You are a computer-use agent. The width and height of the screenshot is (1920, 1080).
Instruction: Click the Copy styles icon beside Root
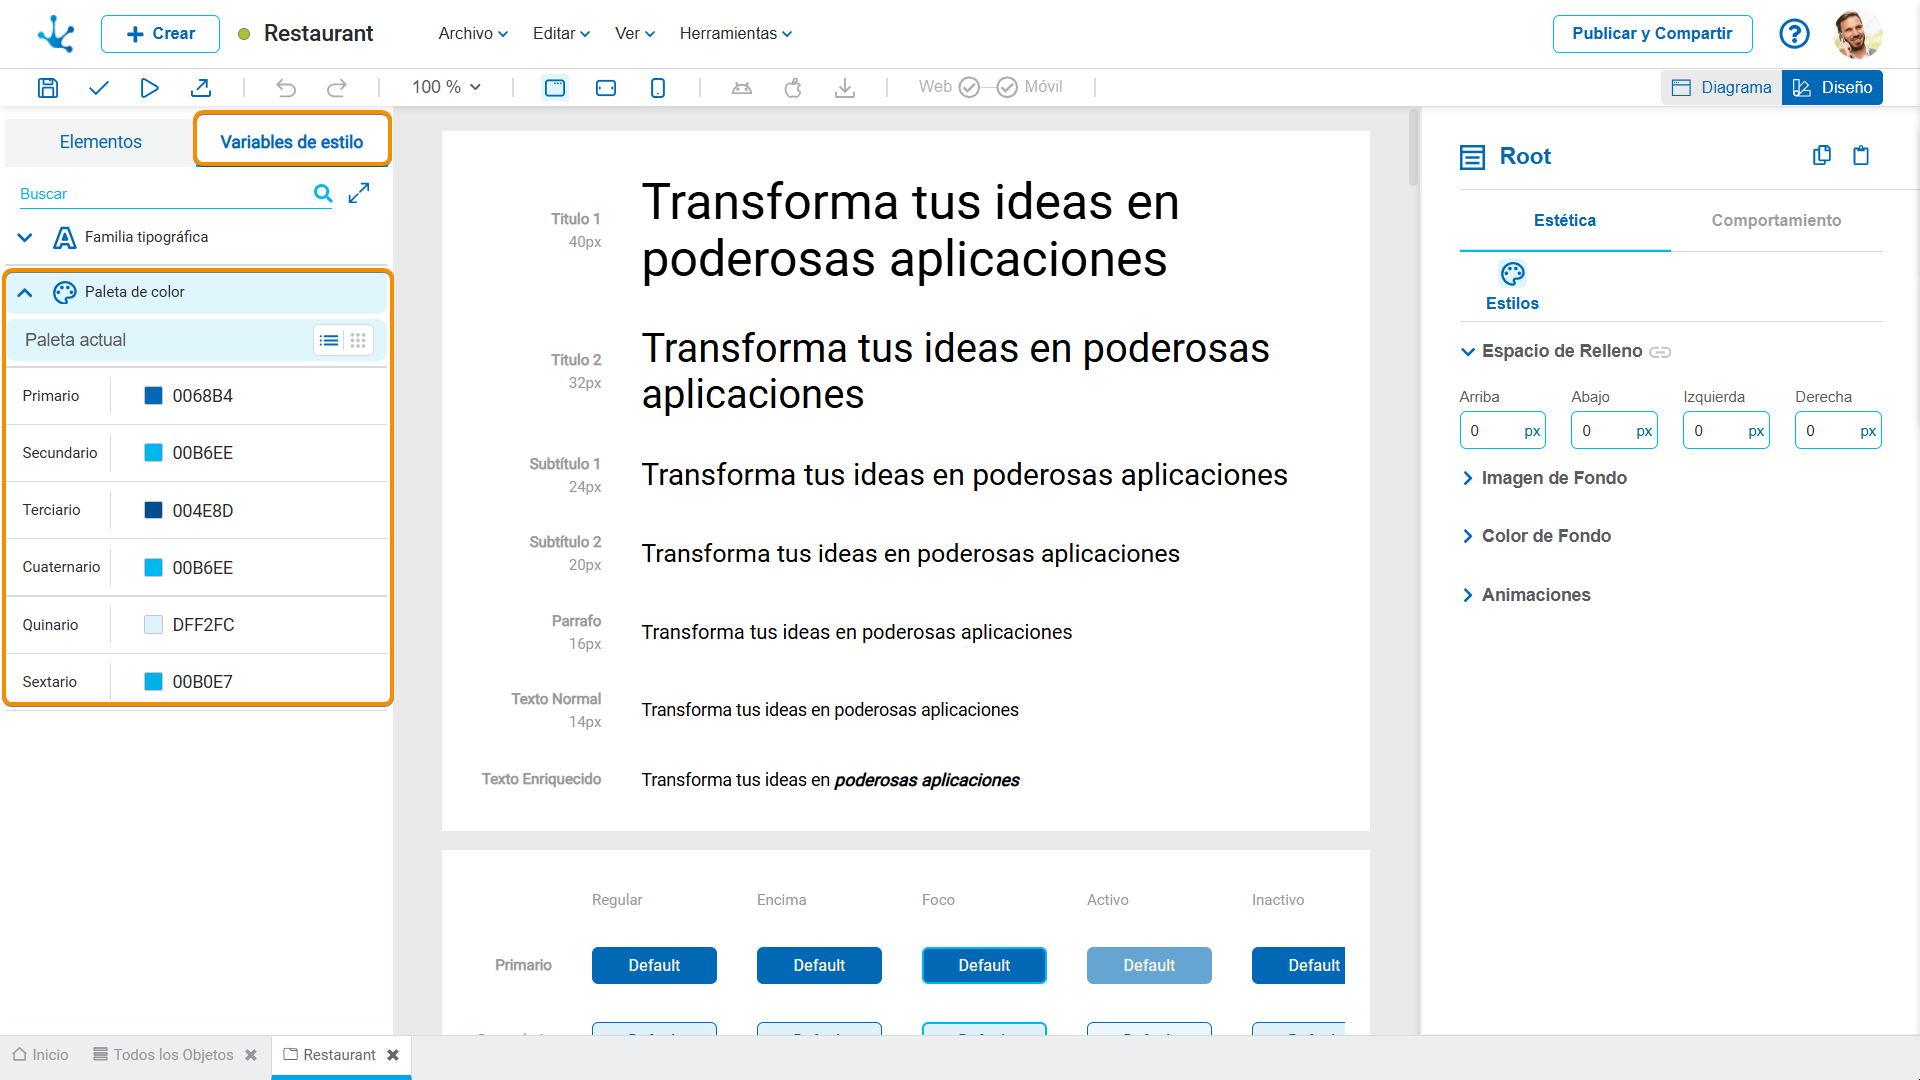pos(1821,156)
